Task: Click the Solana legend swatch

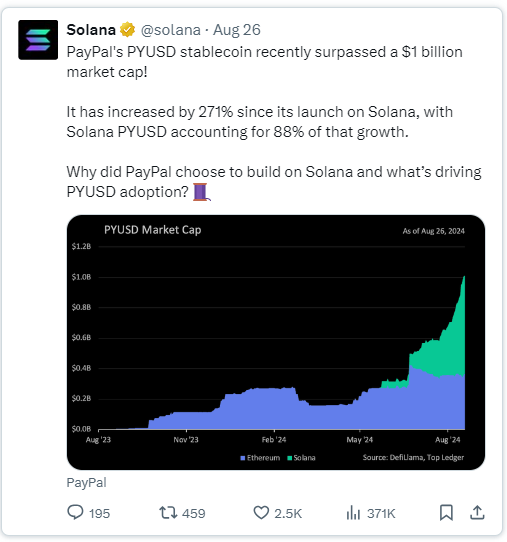Action: click(290, 458)
